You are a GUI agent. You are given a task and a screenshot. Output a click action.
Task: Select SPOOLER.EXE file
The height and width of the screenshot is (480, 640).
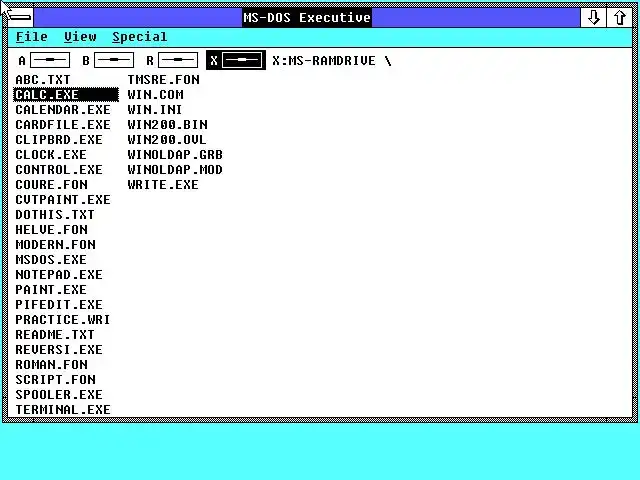click(59, 395)
